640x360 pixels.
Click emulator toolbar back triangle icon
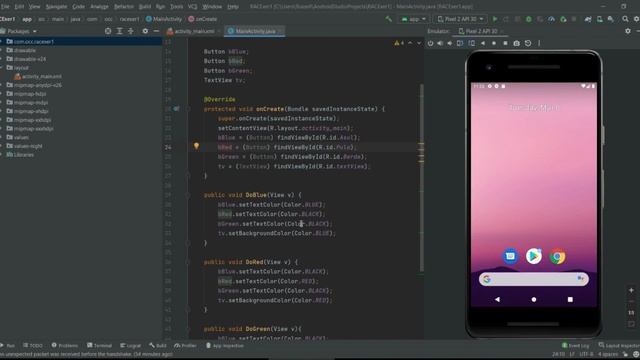483,43
